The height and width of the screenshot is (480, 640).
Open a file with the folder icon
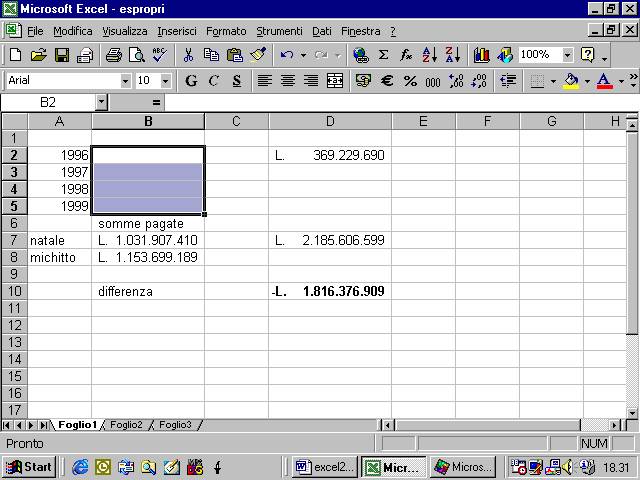[38, 55]
